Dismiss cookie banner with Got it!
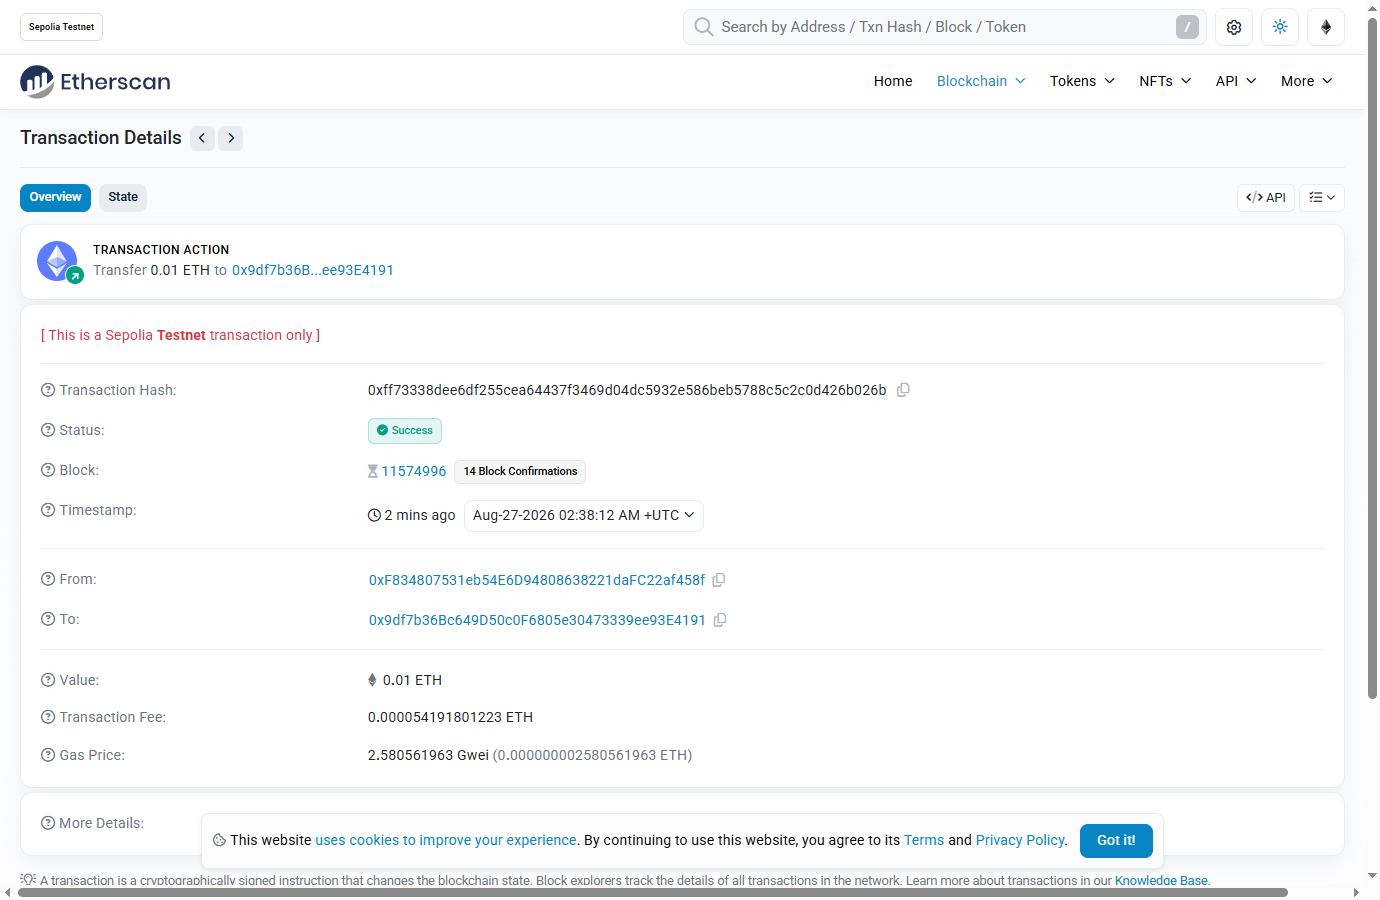Viewport: 1380px width, 900px height. coord(1116,841)
